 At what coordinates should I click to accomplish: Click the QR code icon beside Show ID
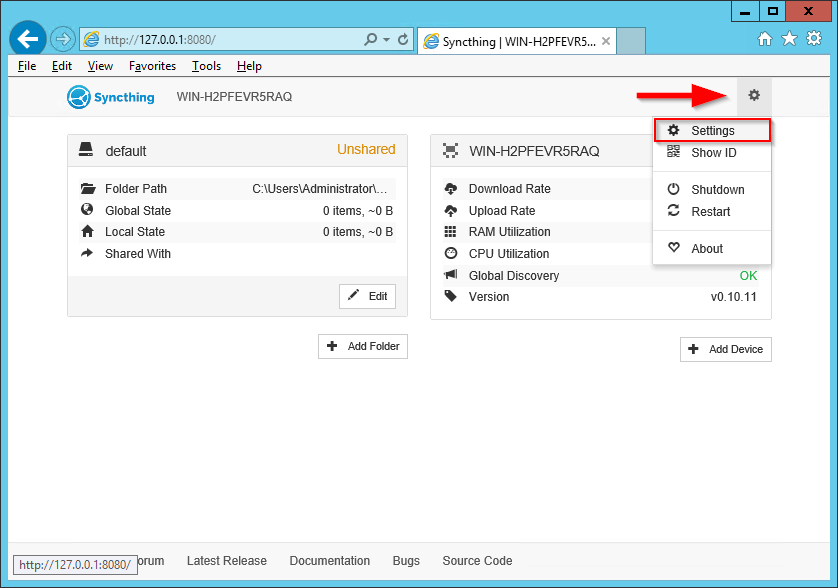[673, 152]
